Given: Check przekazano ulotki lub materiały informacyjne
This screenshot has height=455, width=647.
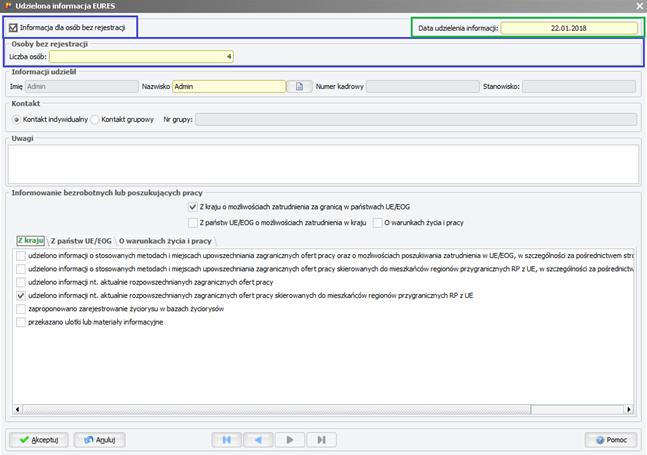Looking at the screenshot, I should [x=21, y=322].
